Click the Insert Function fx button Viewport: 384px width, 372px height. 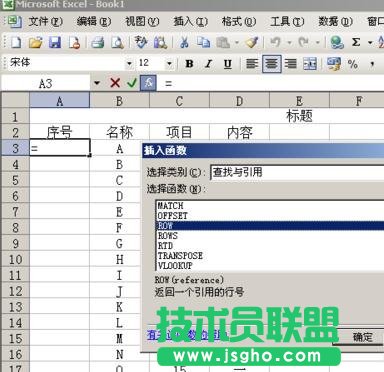(x=148, y=83)
